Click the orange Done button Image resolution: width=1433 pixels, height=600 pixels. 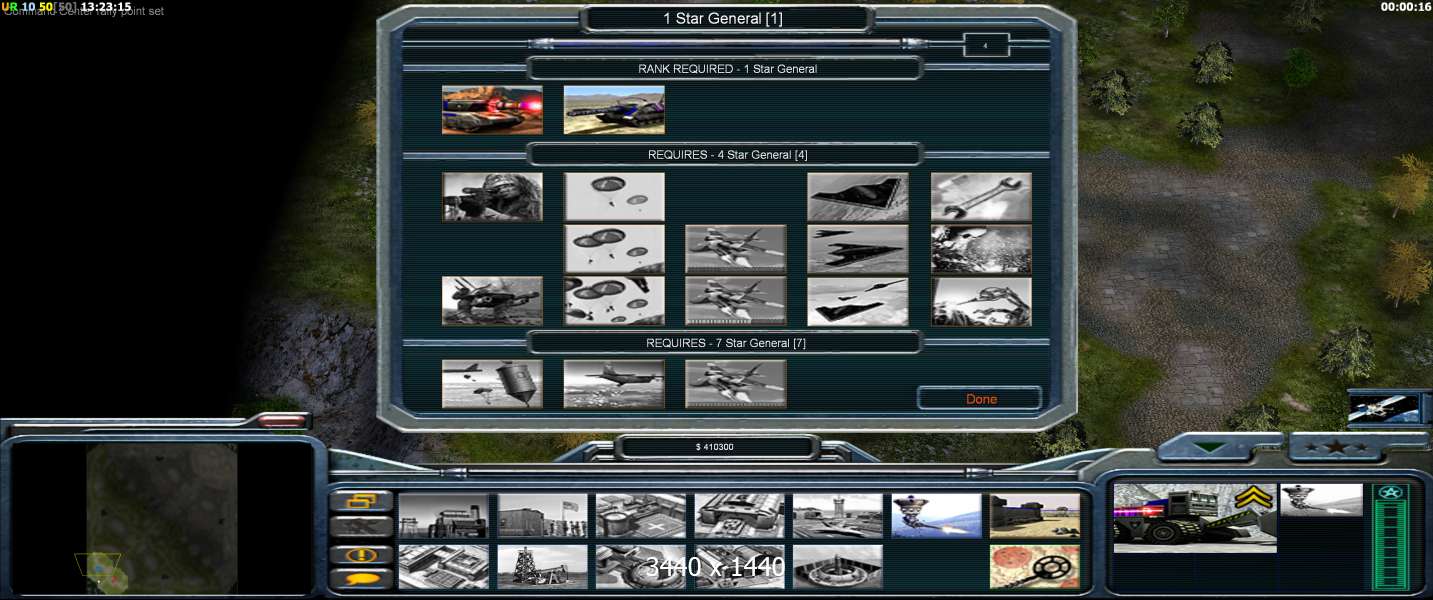coord(980,399)
